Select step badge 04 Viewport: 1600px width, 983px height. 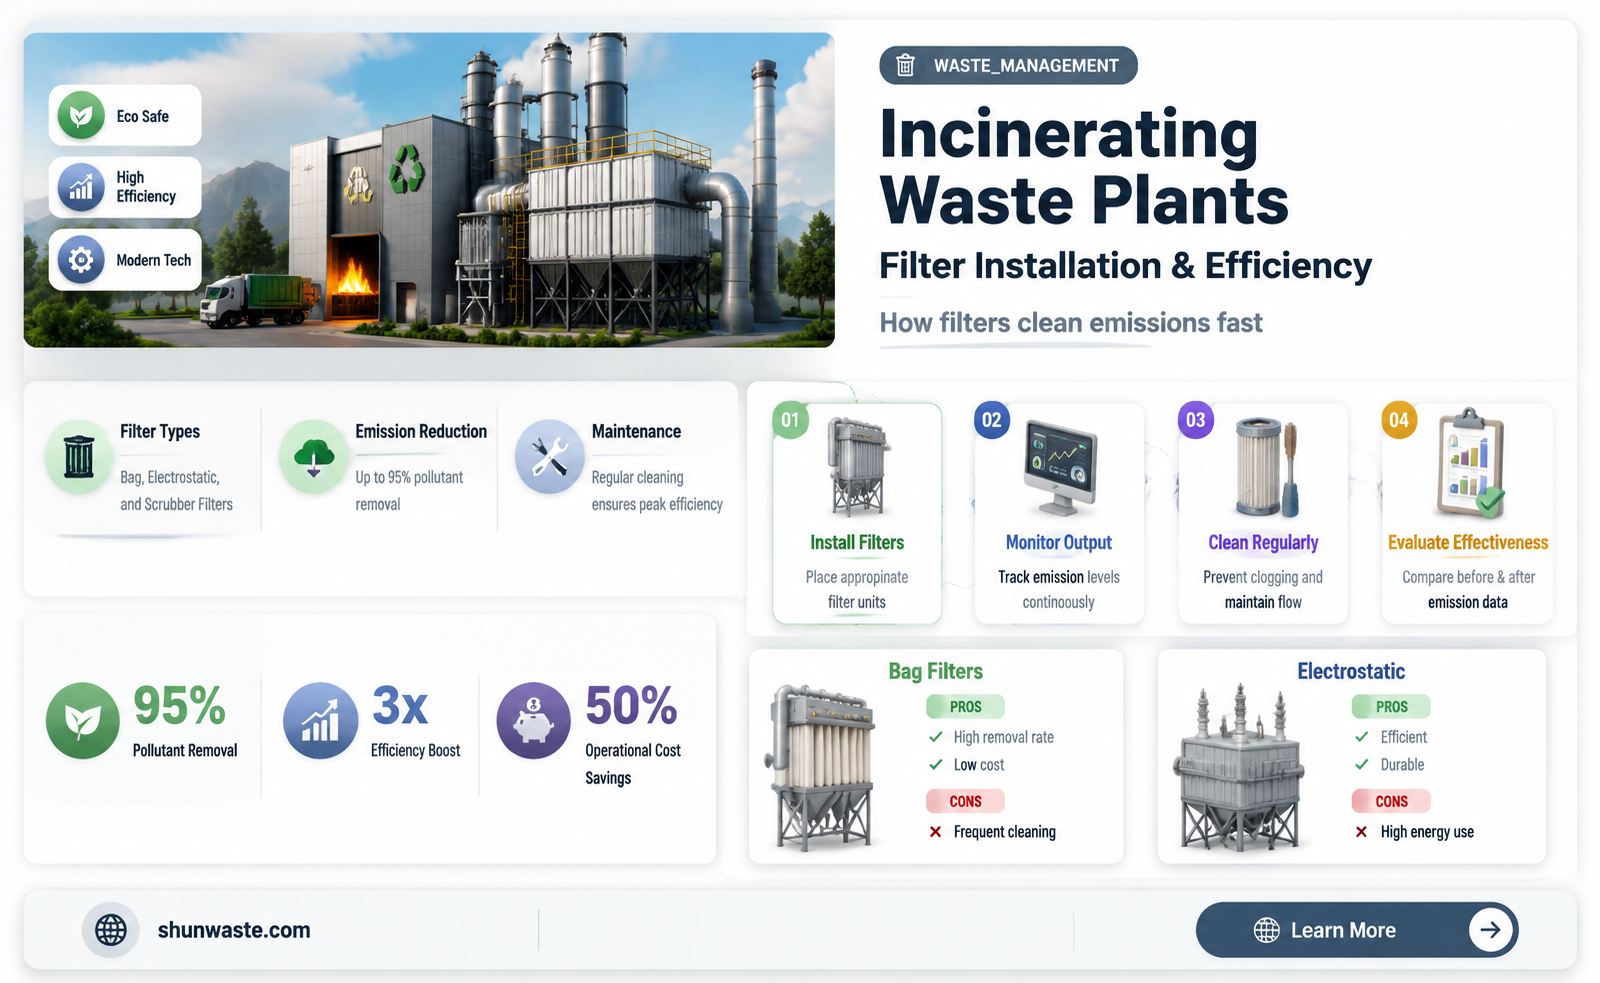click(1399, 420)
